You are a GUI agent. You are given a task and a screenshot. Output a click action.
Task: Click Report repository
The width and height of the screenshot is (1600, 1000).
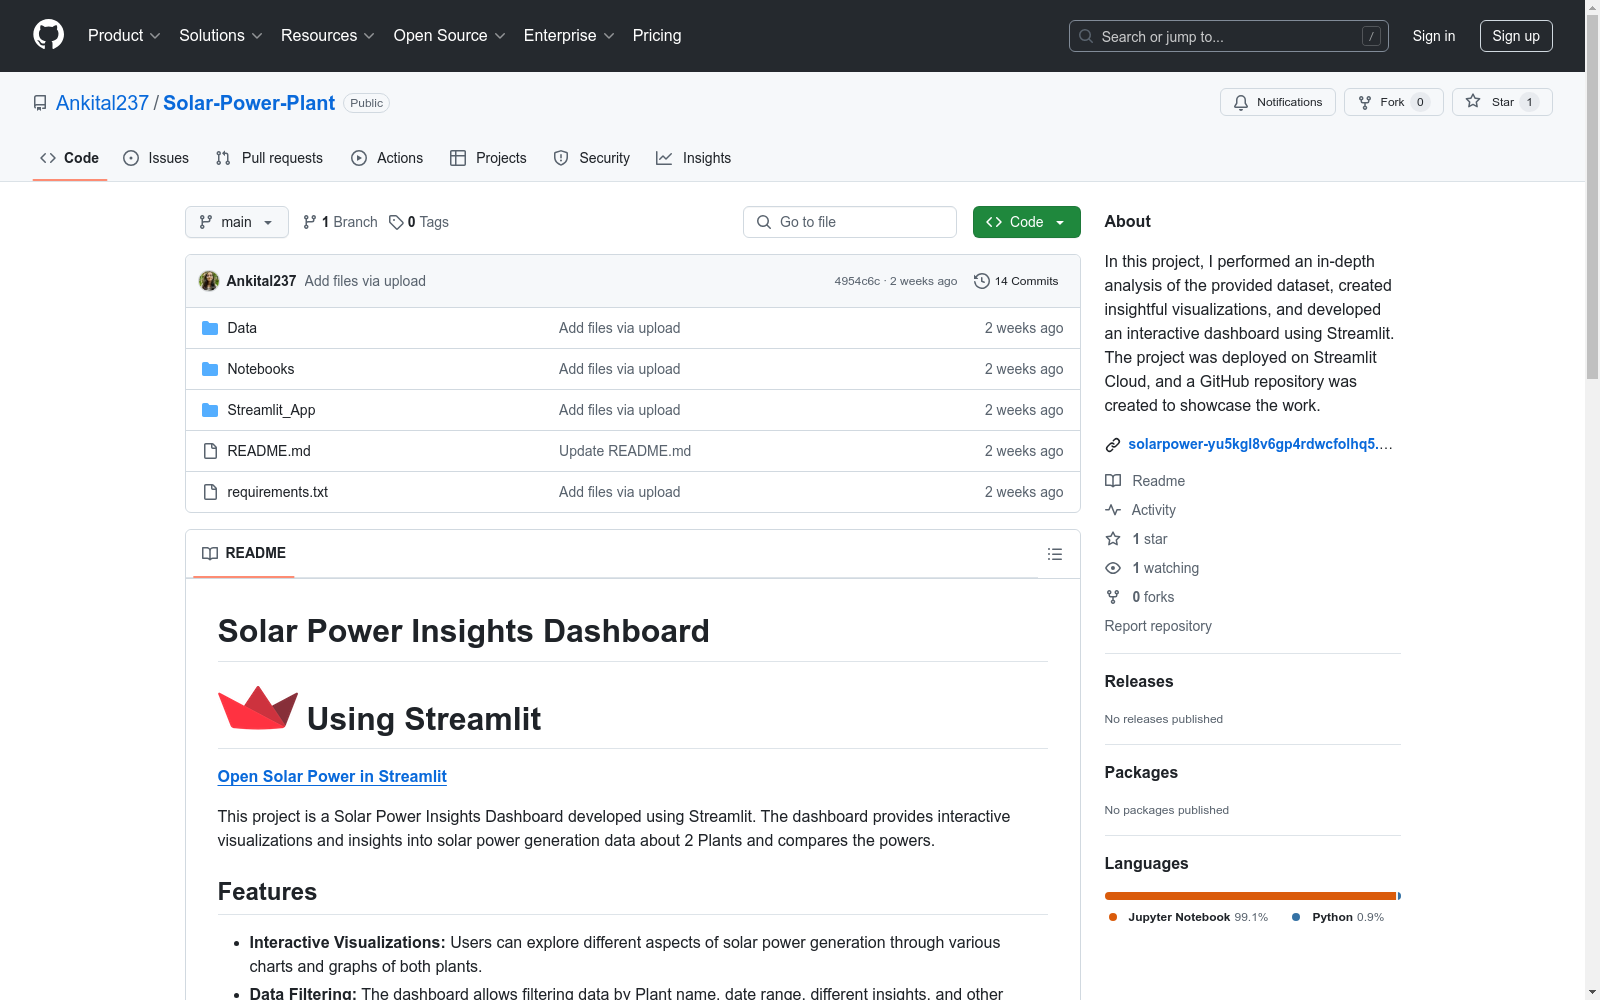[1158, 626]
